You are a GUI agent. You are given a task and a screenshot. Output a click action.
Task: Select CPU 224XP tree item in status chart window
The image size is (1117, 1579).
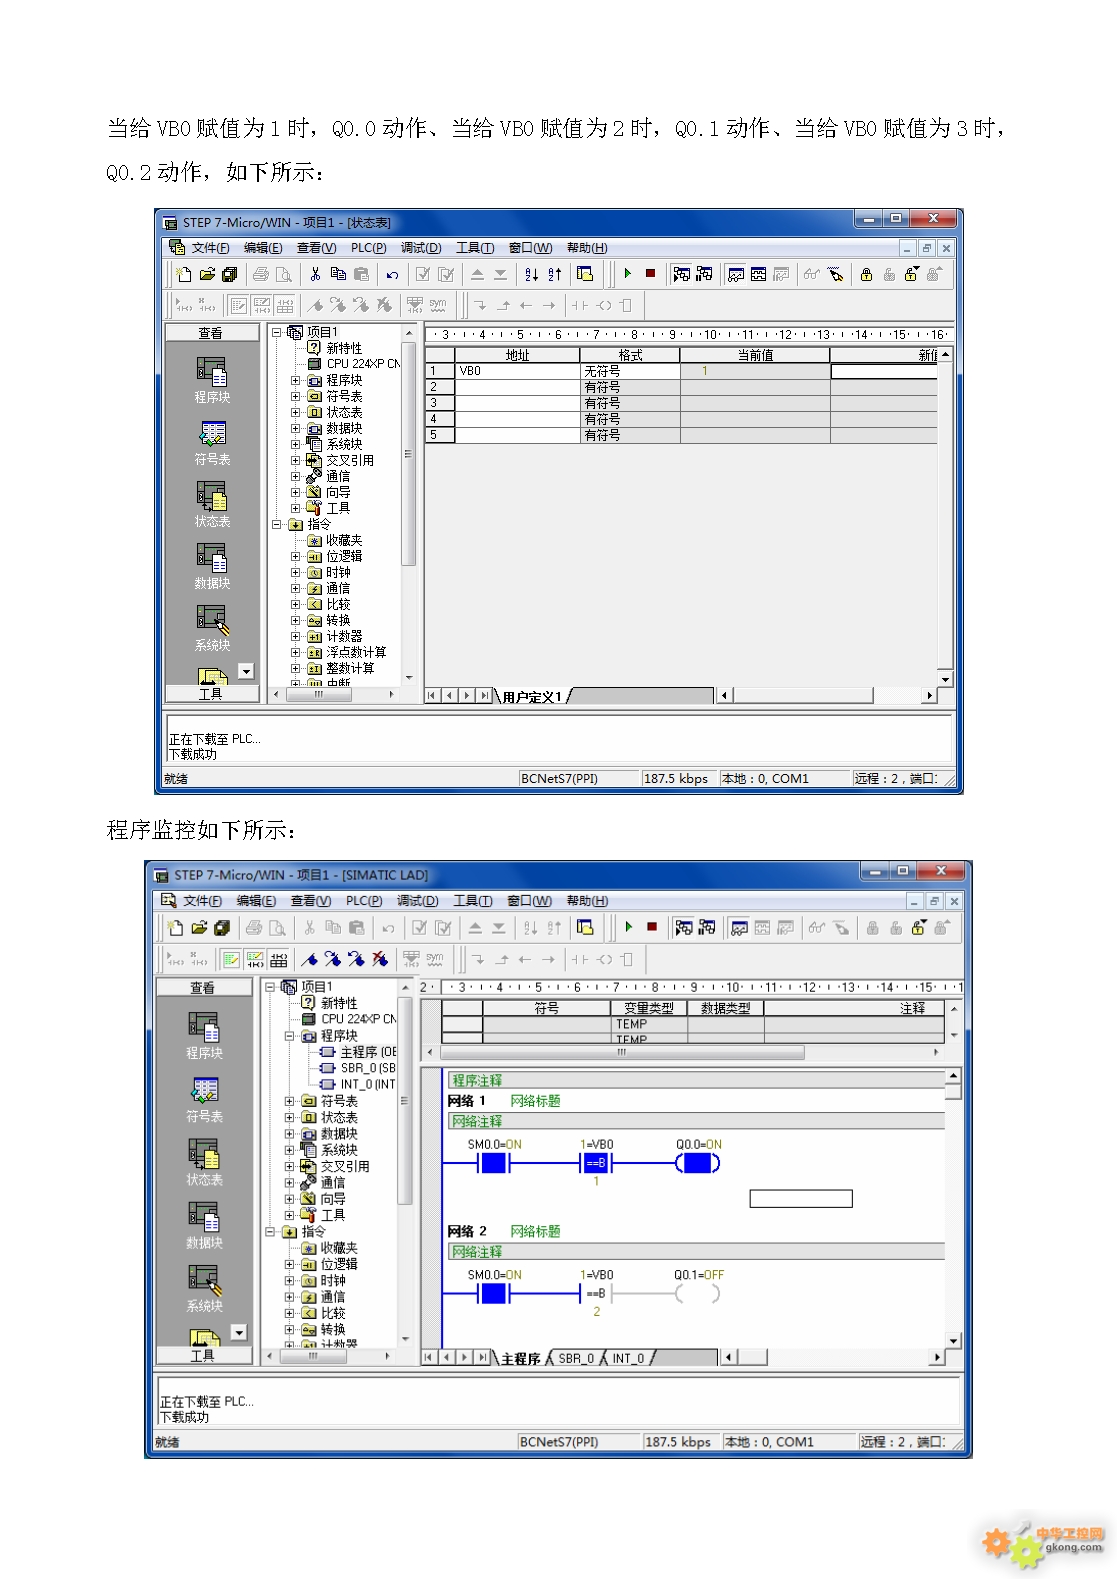click(354, 364)
